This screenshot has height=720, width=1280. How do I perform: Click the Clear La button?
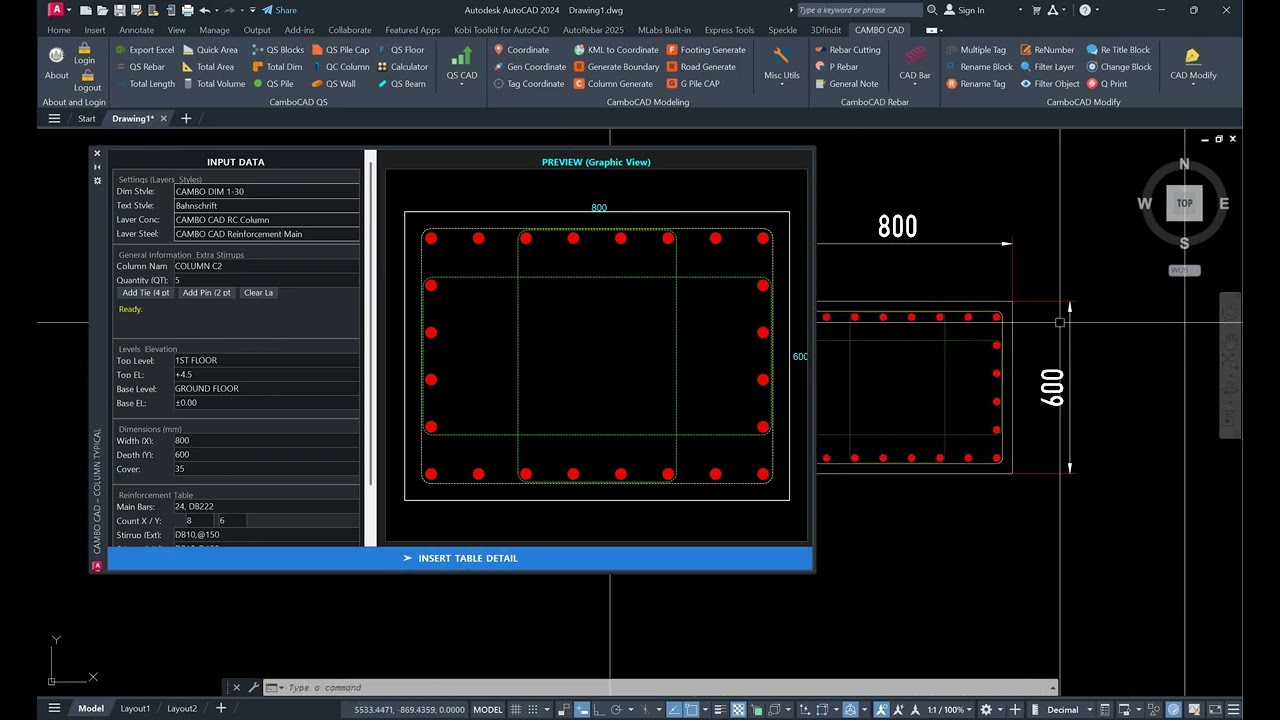[x=259, y=293]
